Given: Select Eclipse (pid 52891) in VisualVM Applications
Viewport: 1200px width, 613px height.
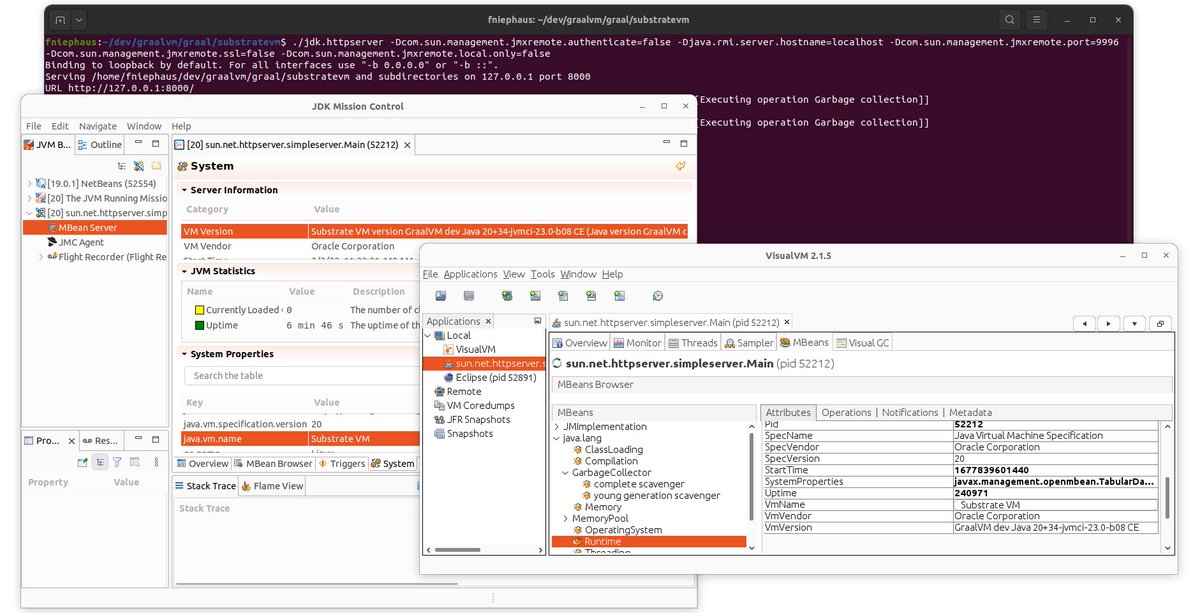Looking at the screenshot, I should tap(489, 378).
